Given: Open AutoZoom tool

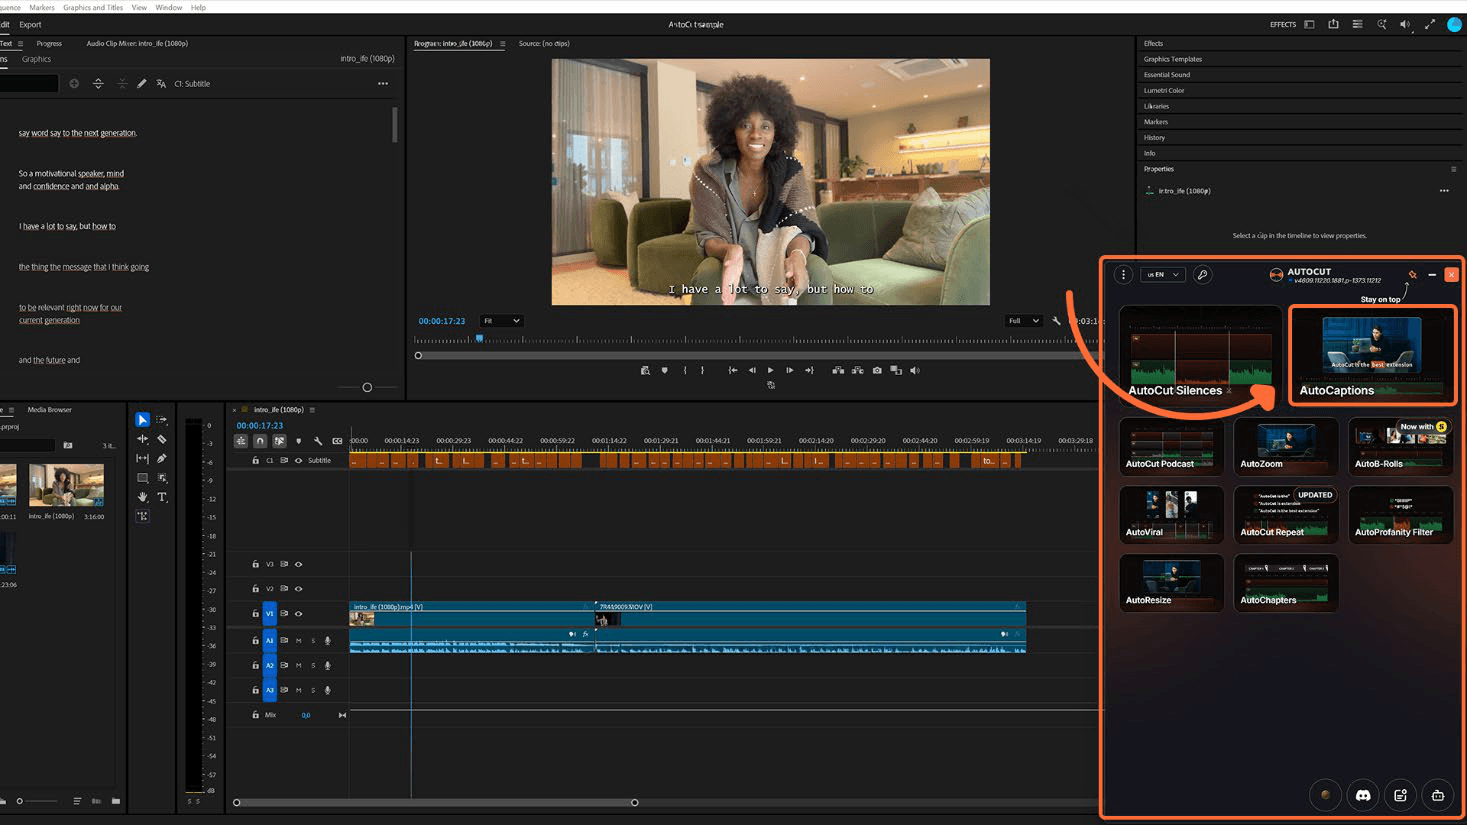Looking at the screenshot, I should (x=1286, y=446).
